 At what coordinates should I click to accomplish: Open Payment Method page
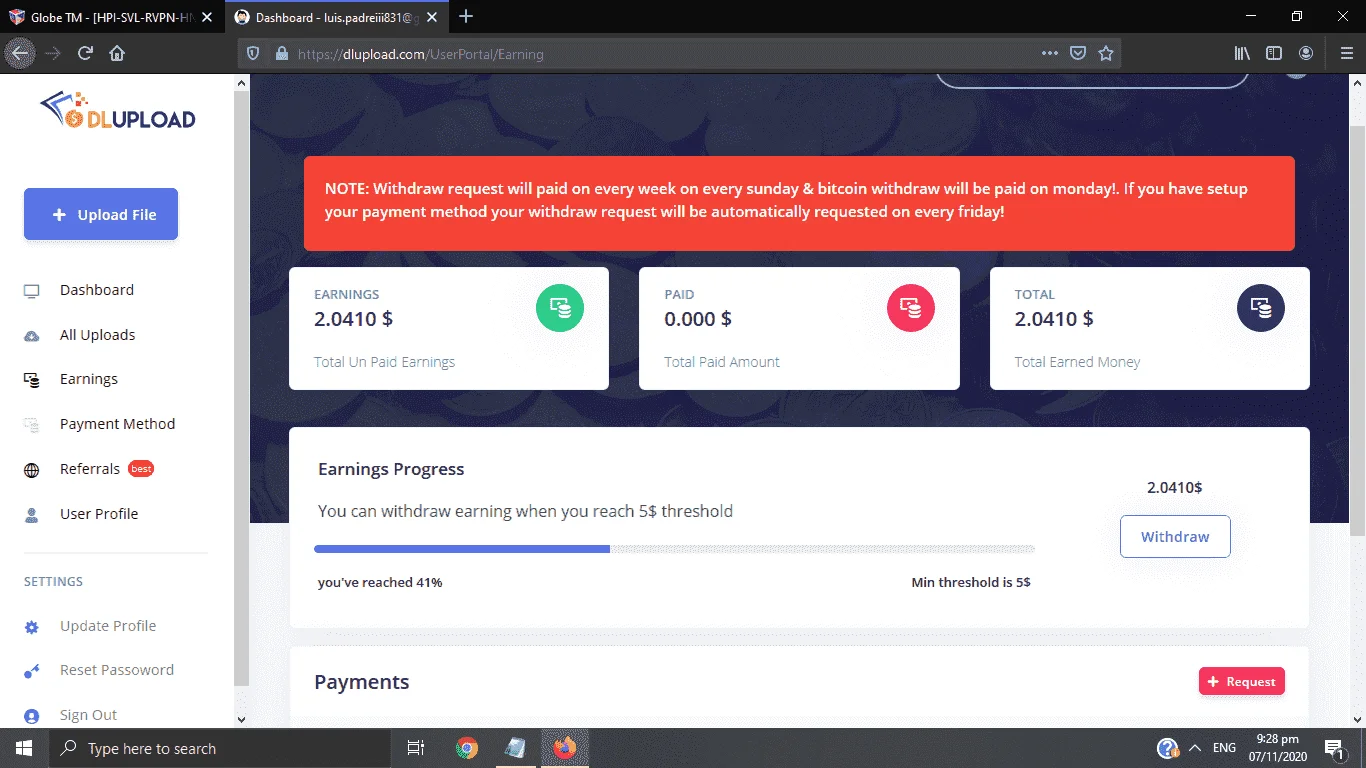117,425
